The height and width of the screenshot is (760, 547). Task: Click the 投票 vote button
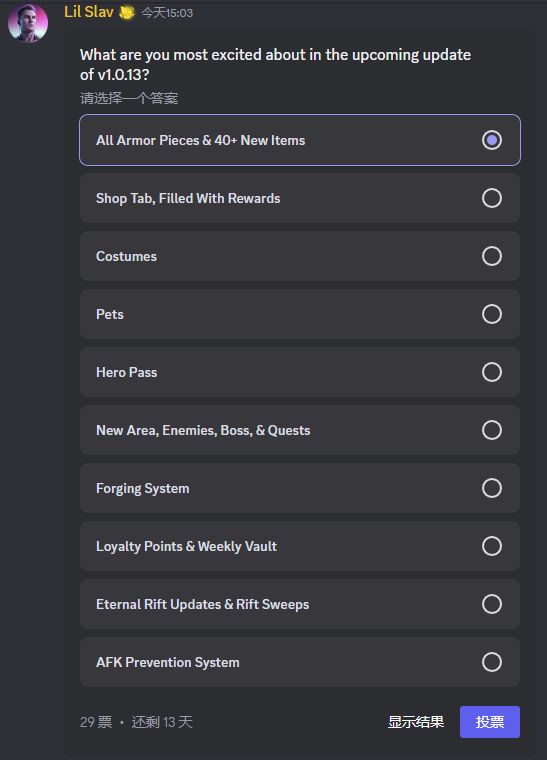pos(490,722)
